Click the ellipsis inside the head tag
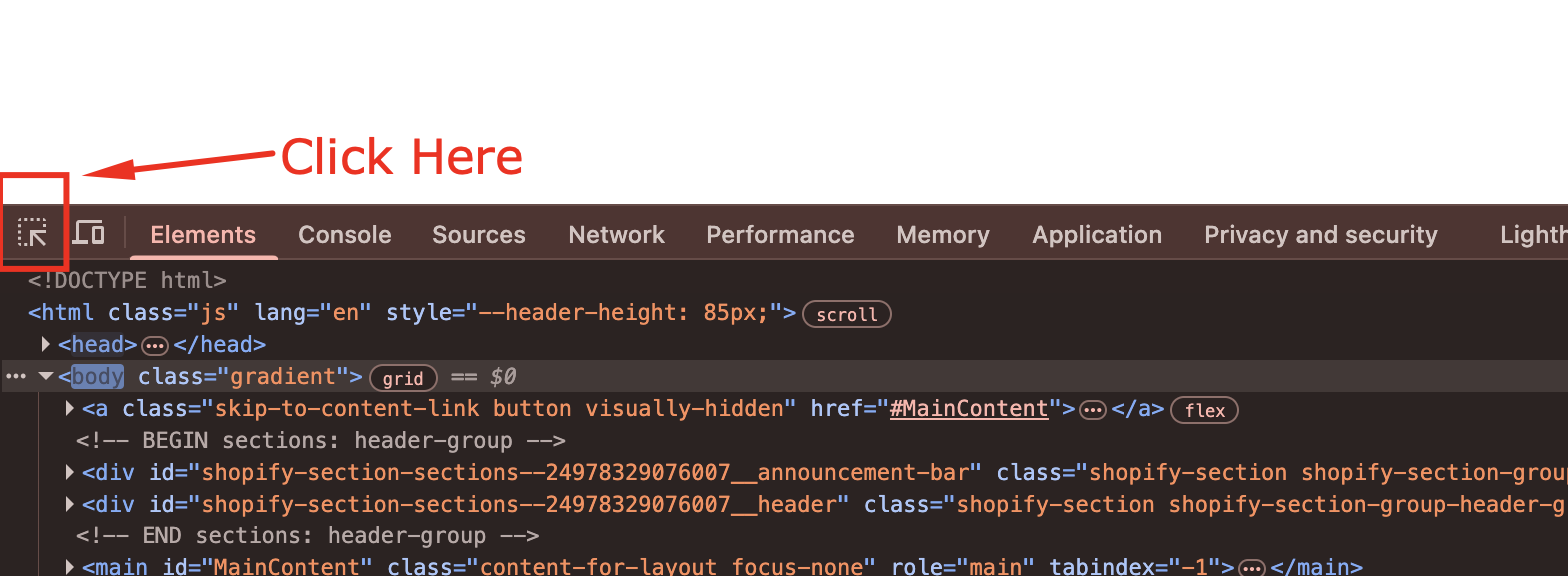This screenshot has height=576, width=1568. [x=154, y=345]
